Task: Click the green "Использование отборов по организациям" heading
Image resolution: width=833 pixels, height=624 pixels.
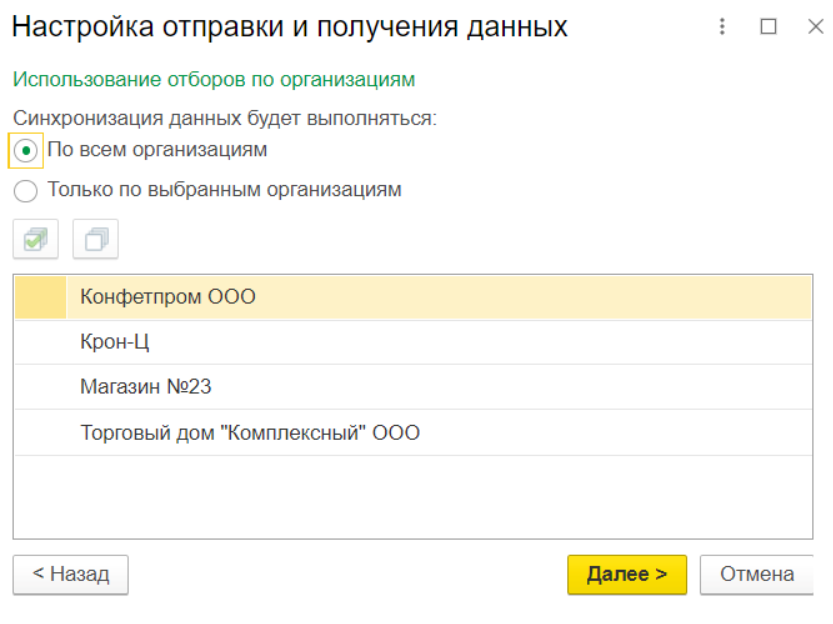Action: pyautogui.click(x=214, y=78)
